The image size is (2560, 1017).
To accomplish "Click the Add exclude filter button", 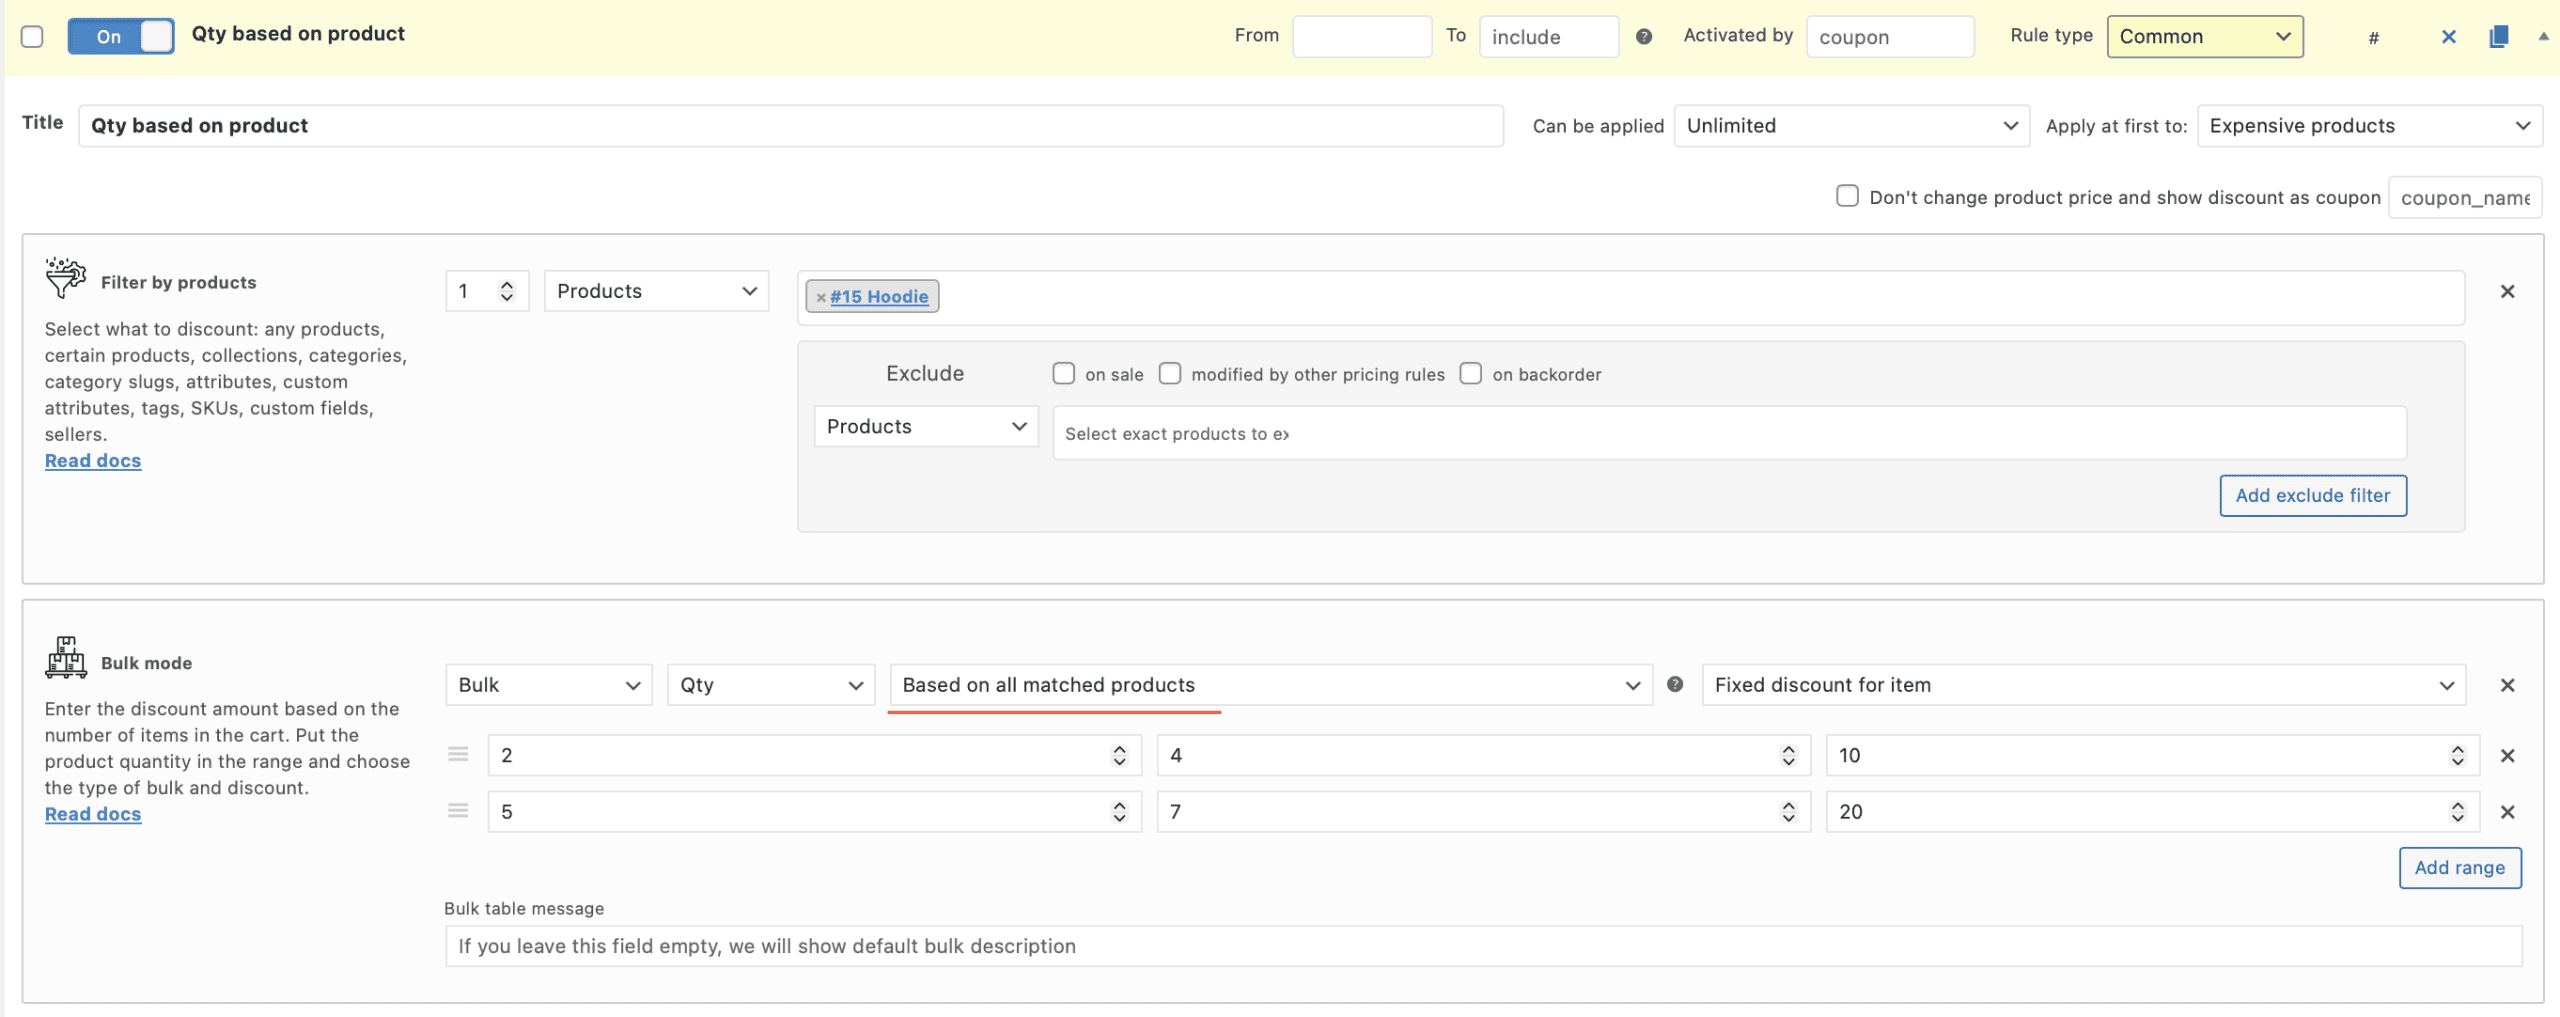I will pyautogui.click(x=2312, y=496).
